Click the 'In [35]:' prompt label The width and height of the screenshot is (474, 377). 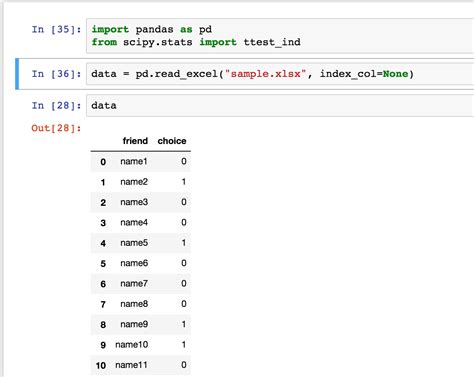(x=56, y=29)
